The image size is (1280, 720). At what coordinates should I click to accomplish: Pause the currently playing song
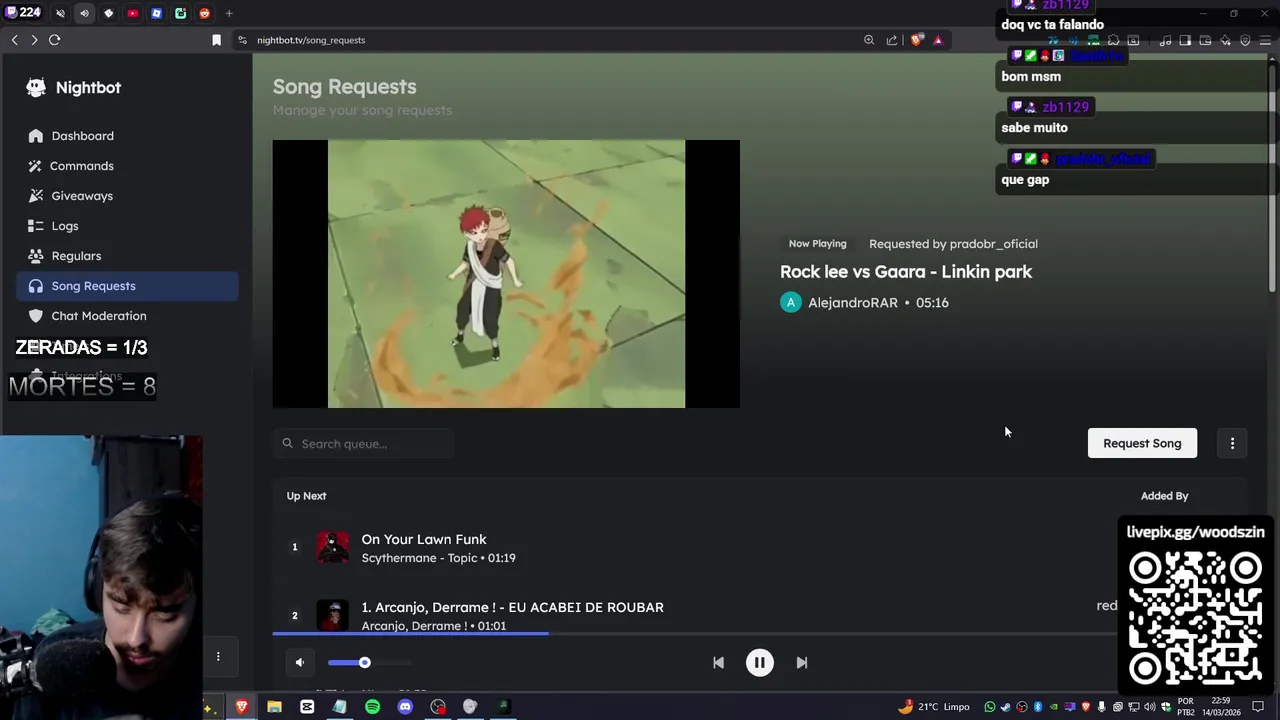759,662
